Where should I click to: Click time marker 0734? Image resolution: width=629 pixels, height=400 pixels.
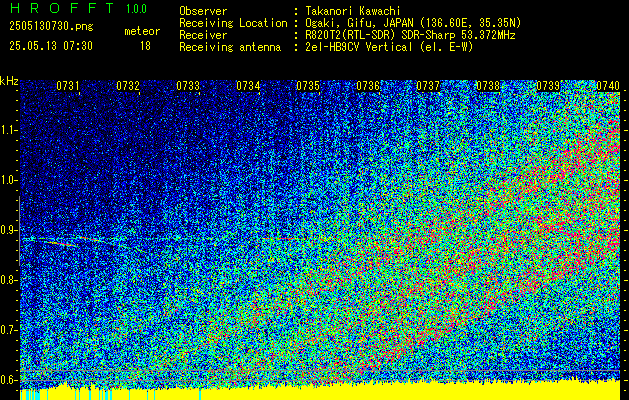pos(248,86)
